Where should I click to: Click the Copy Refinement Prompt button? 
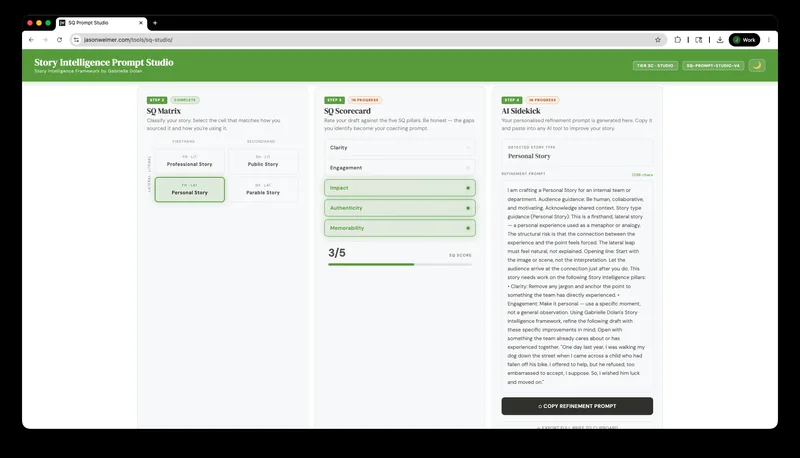(x=577, y=406)
